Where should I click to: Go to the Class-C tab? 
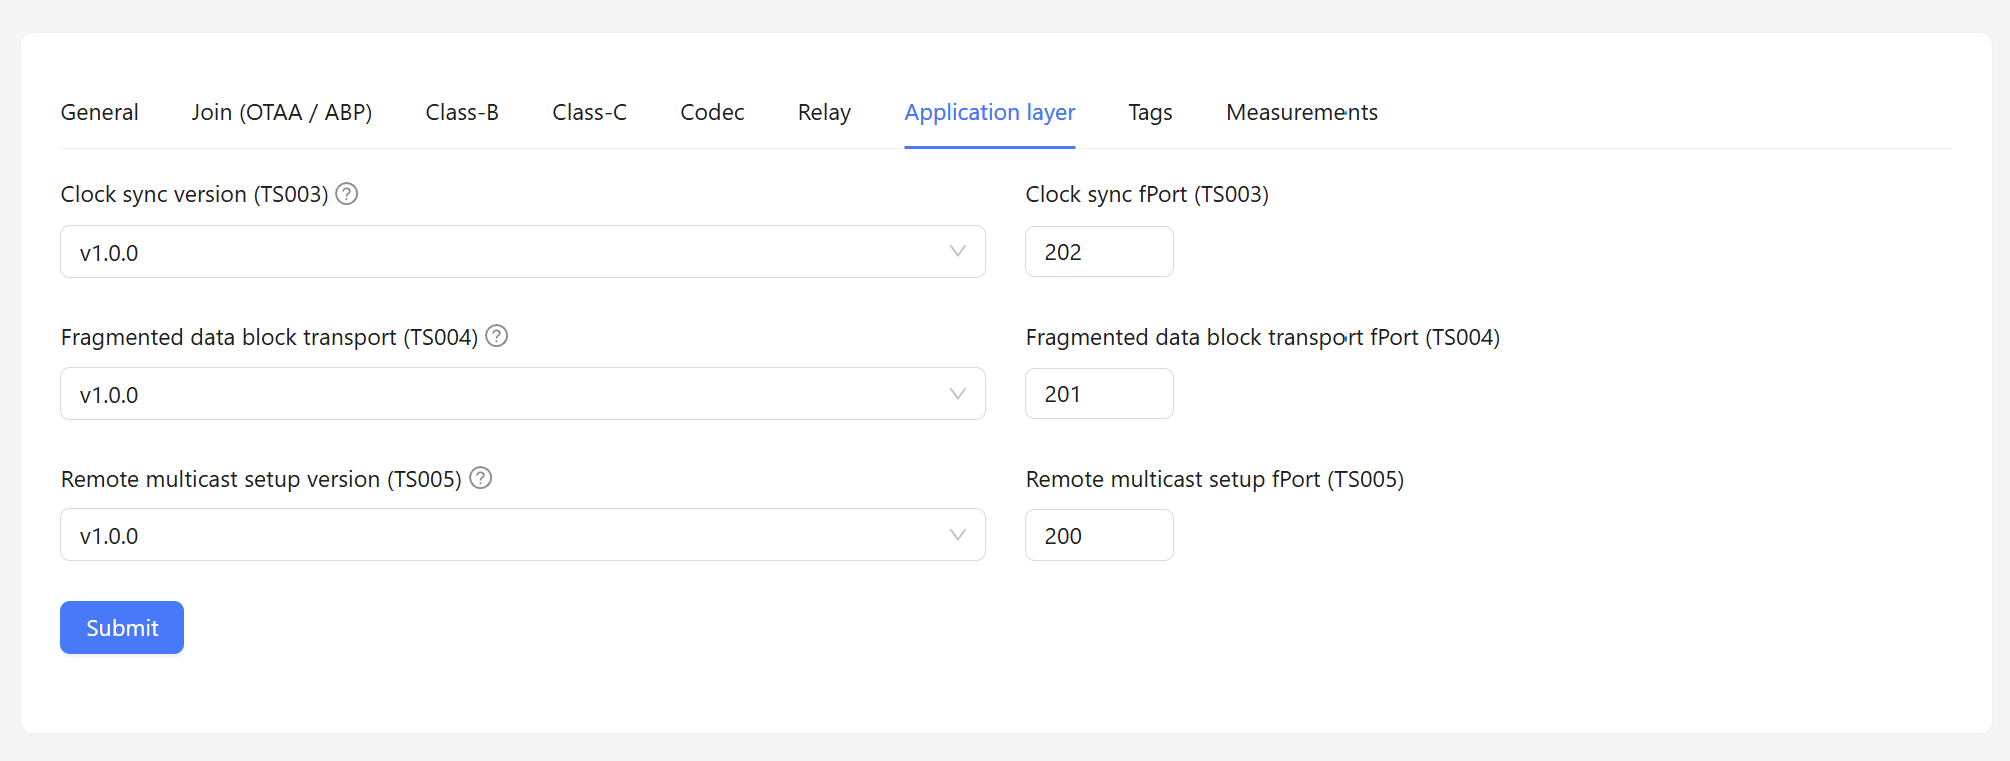[590, 112]
